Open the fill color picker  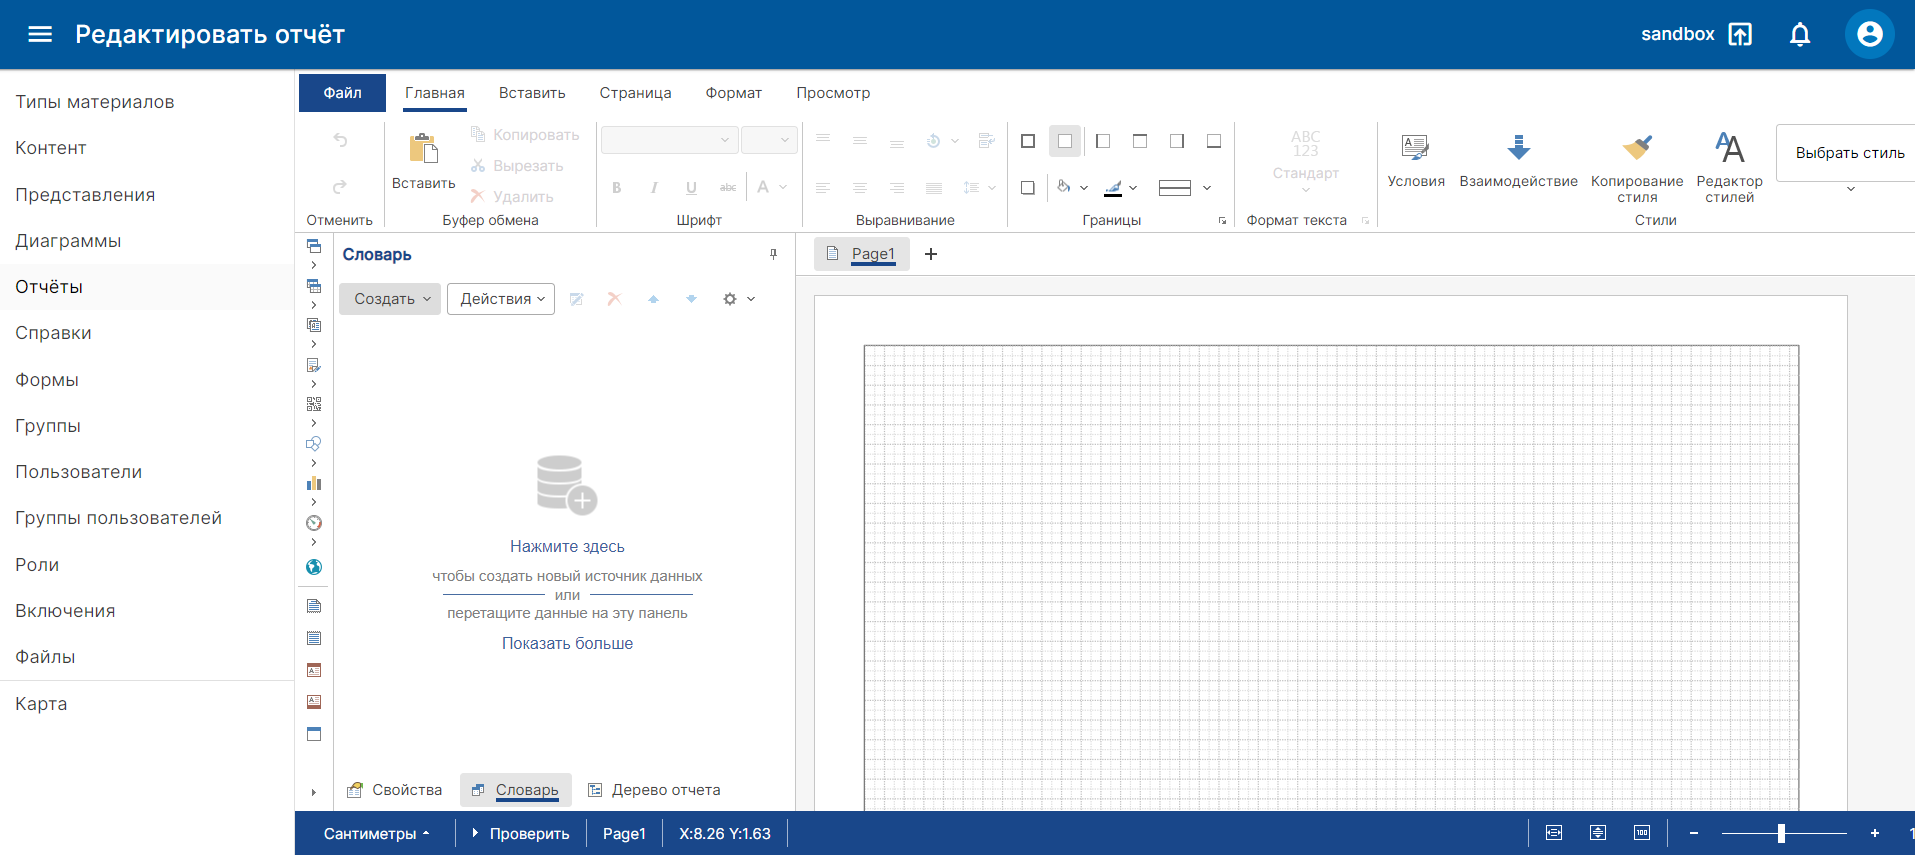tap(1072, 187)
